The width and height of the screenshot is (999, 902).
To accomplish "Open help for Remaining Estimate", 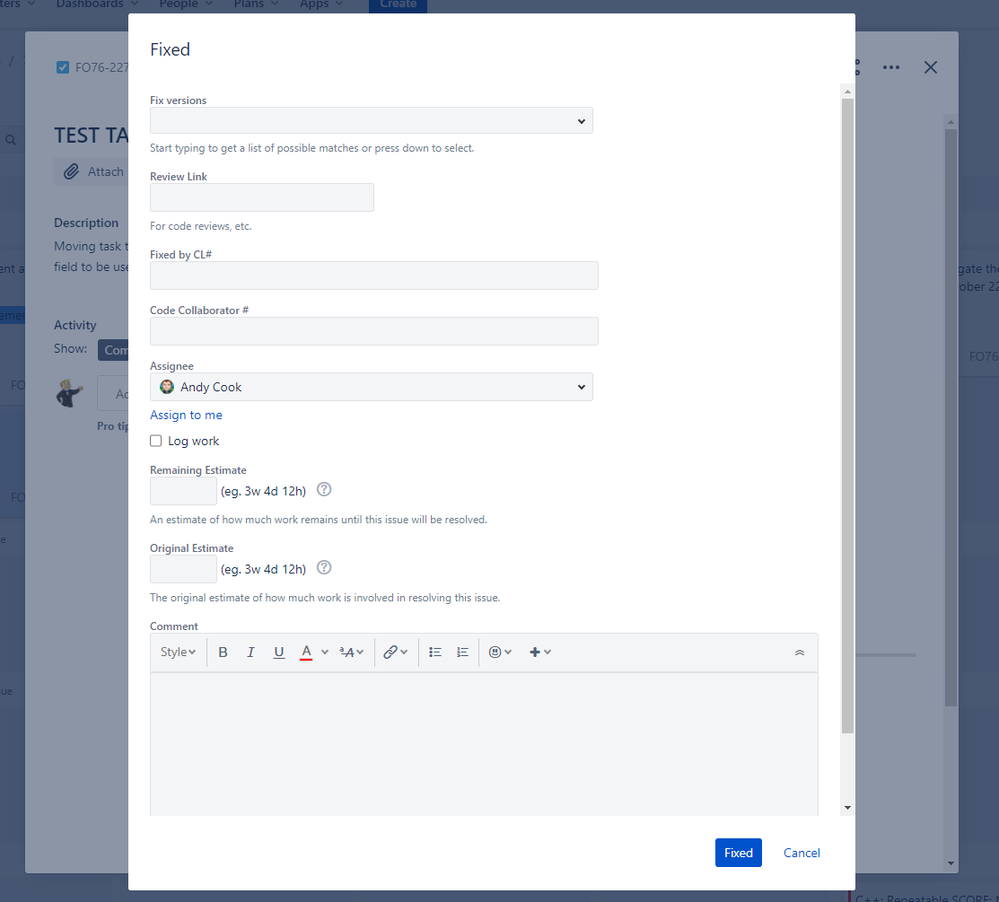I will (x=324, y=489).
